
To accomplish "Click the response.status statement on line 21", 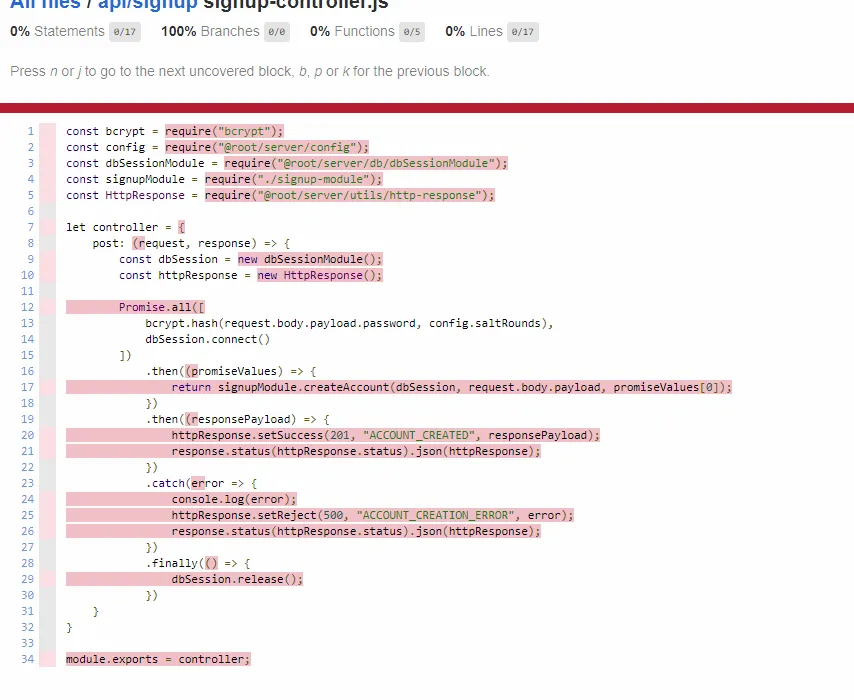I will (x=303, y=451).
